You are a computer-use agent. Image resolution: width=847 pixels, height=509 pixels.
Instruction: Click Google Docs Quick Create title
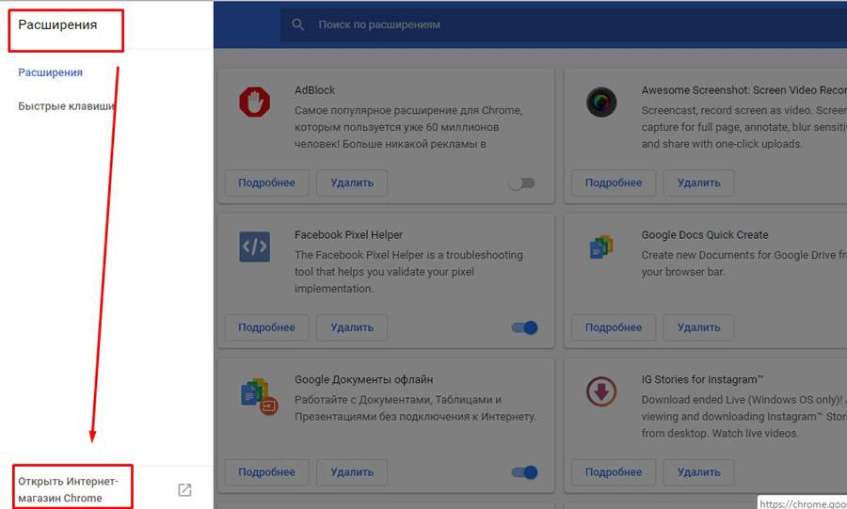click(x=704, y=235)
